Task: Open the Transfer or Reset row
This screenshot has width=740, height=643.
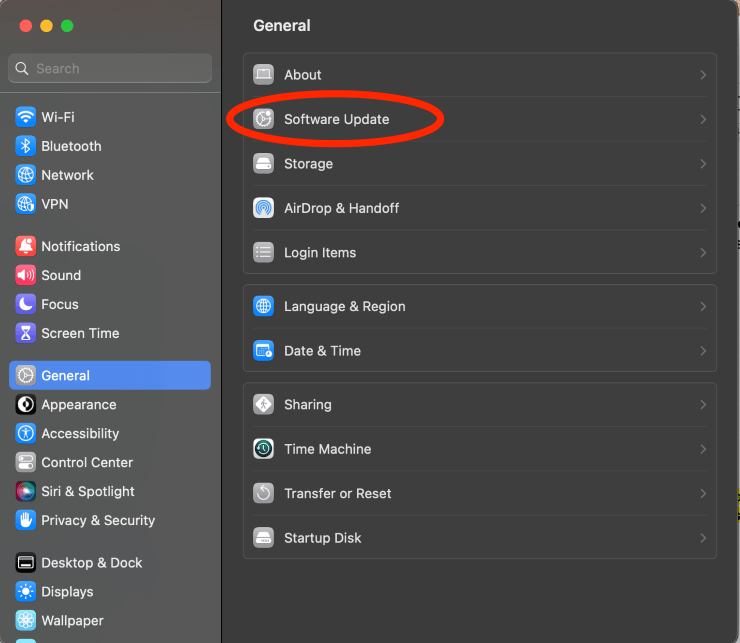Action: 480,493
